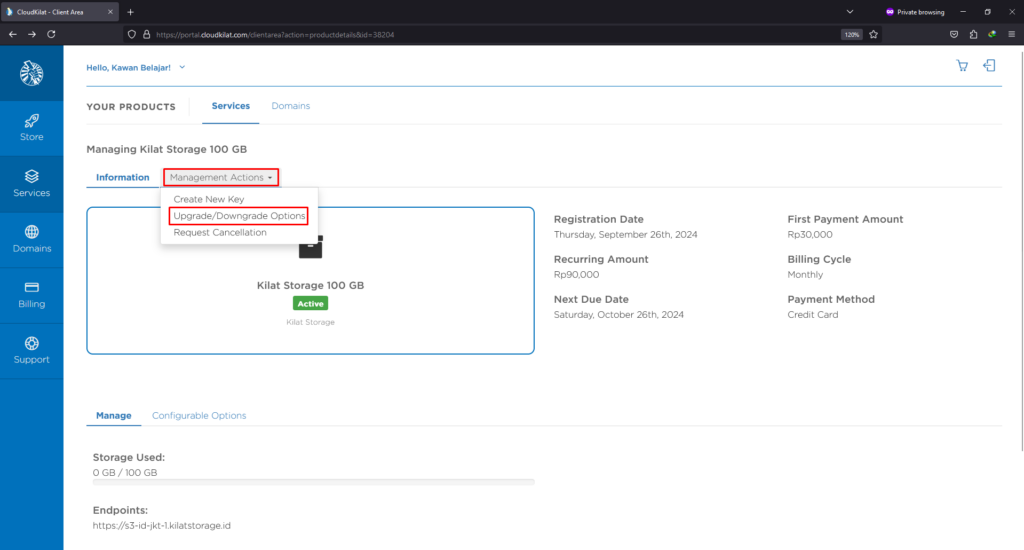Open the Configurable Options tab
The image size is (1024, 550).
pos(199,415)
